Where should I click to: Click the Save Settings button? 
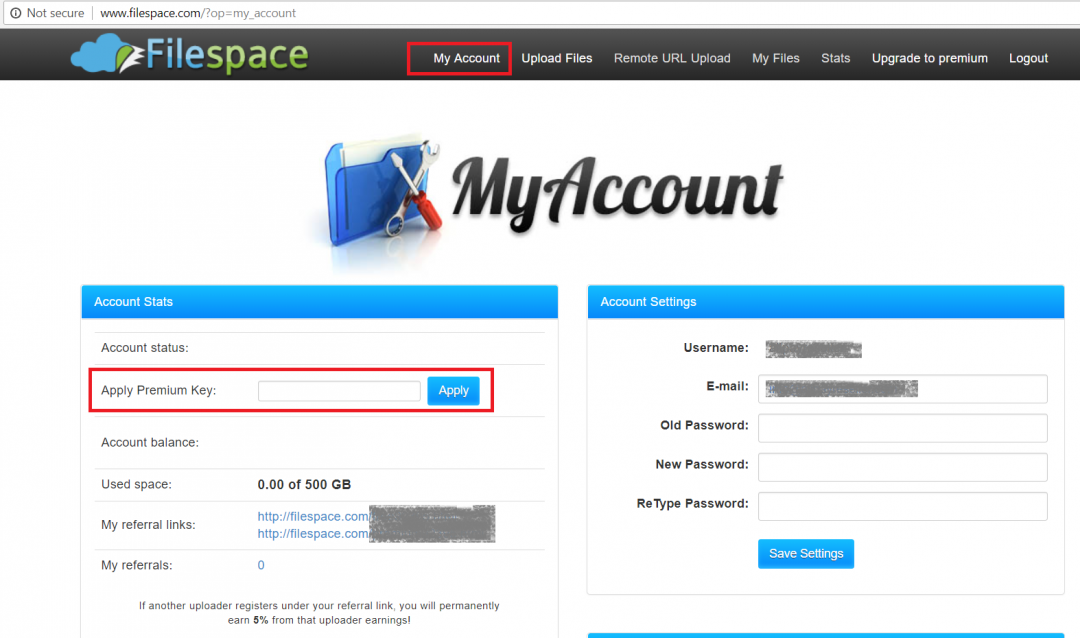[x=806, y=553]
